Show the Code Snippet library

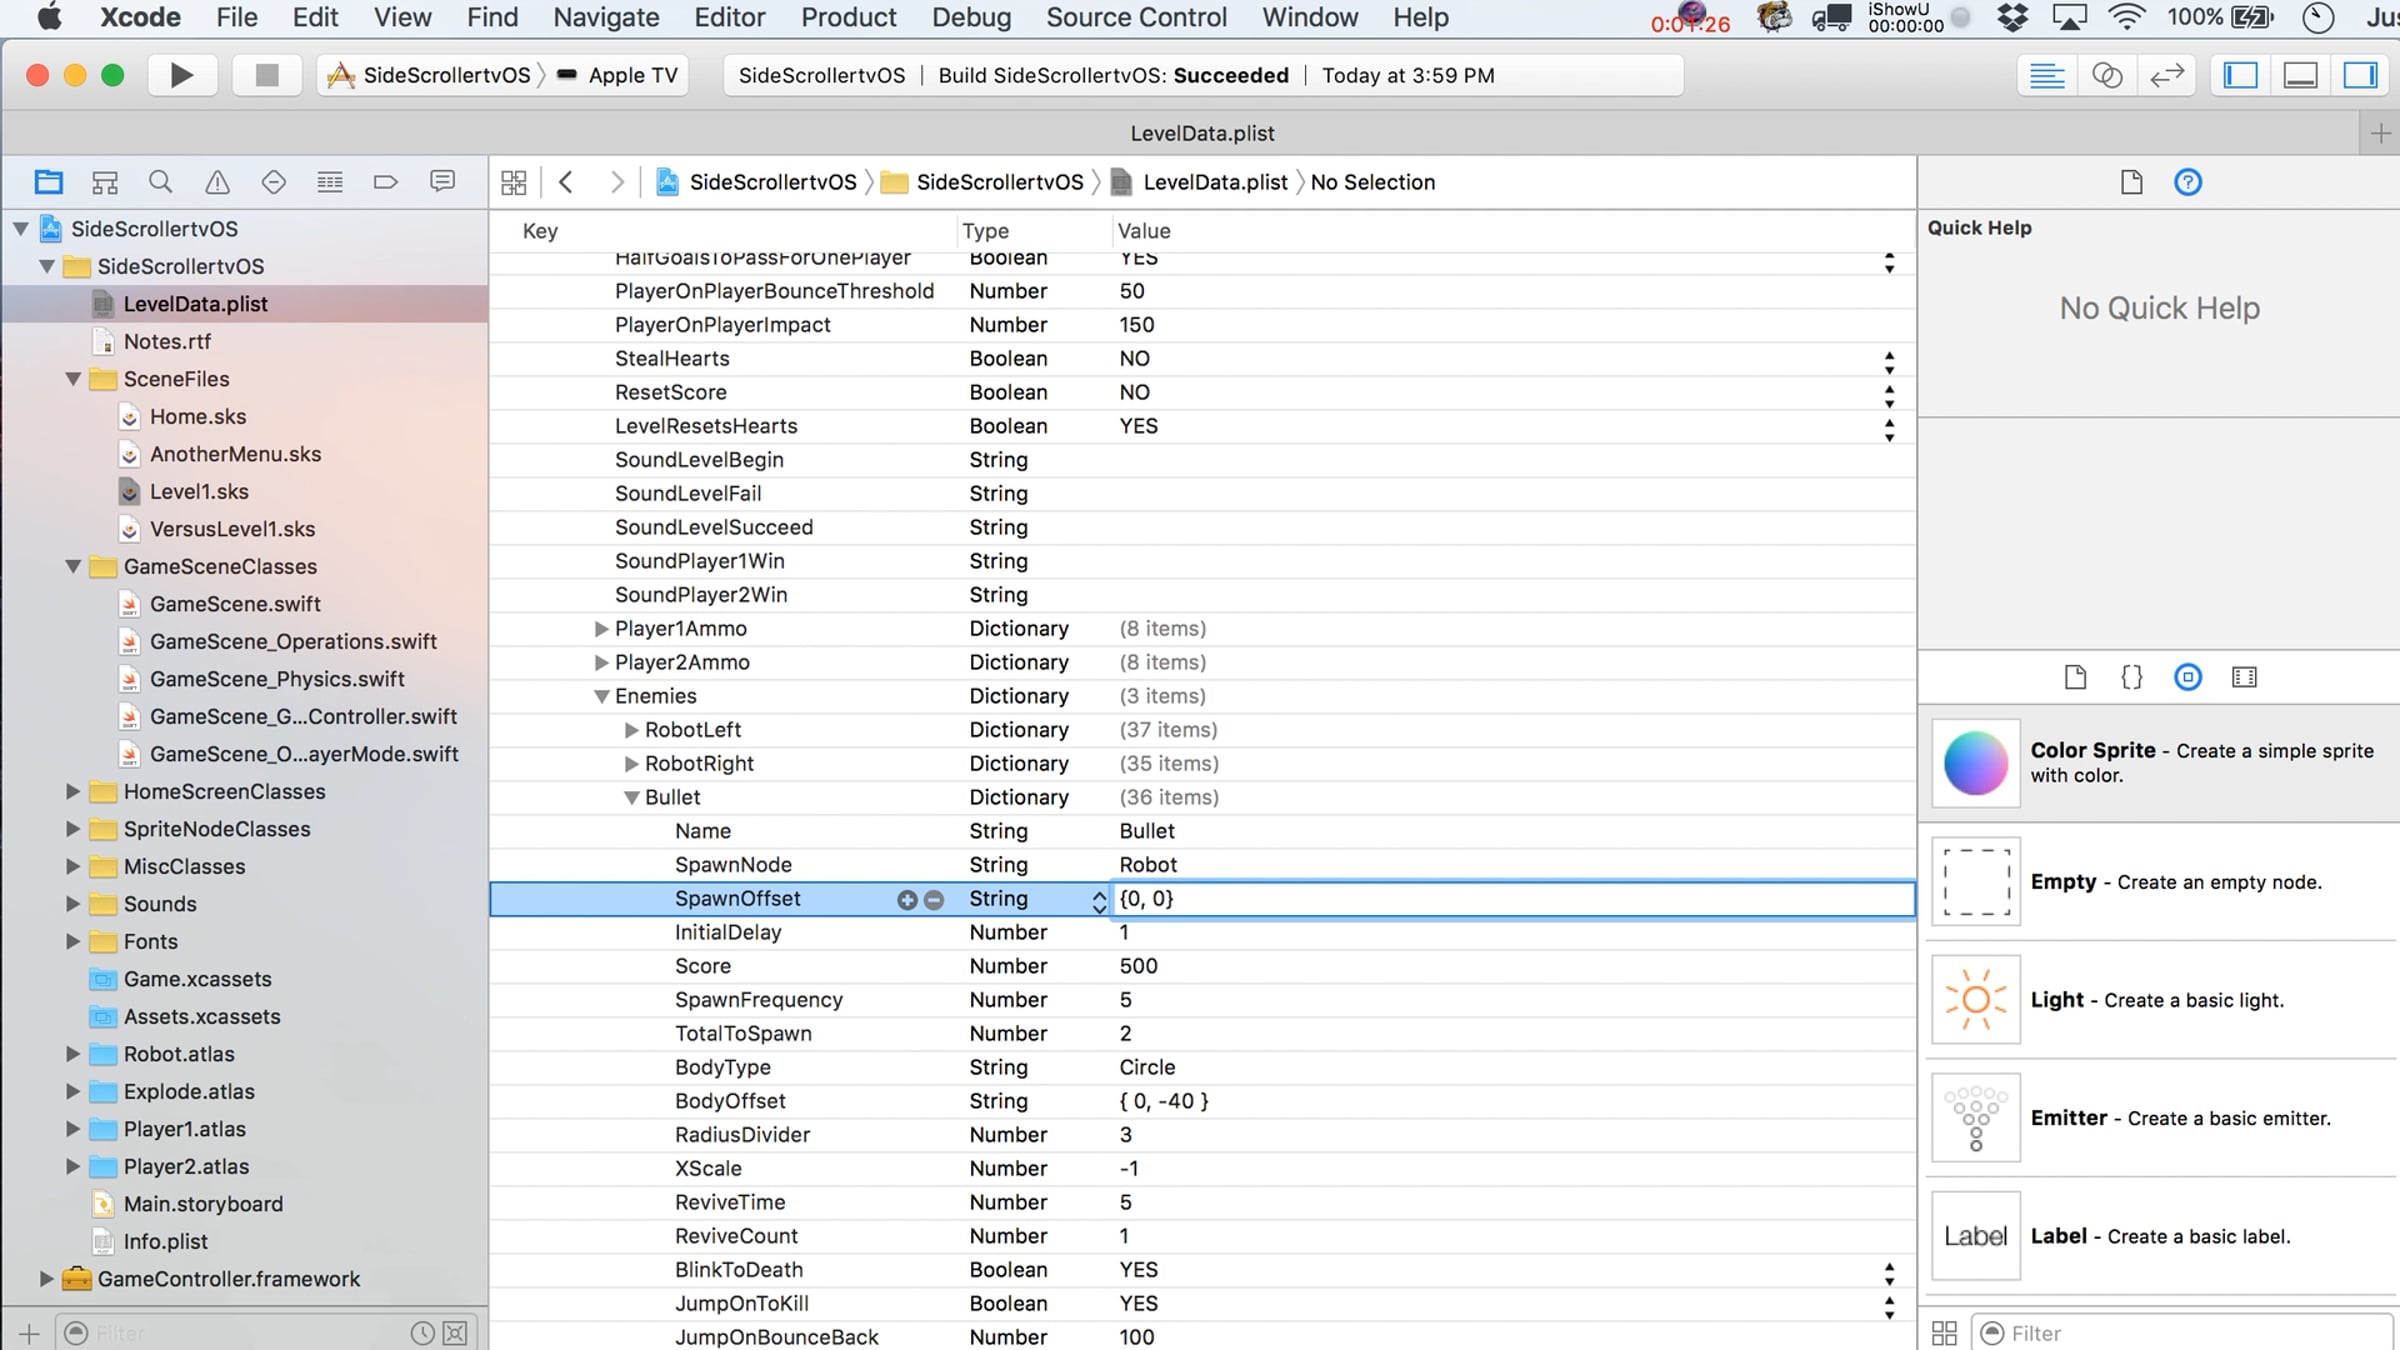point(2131,677)
